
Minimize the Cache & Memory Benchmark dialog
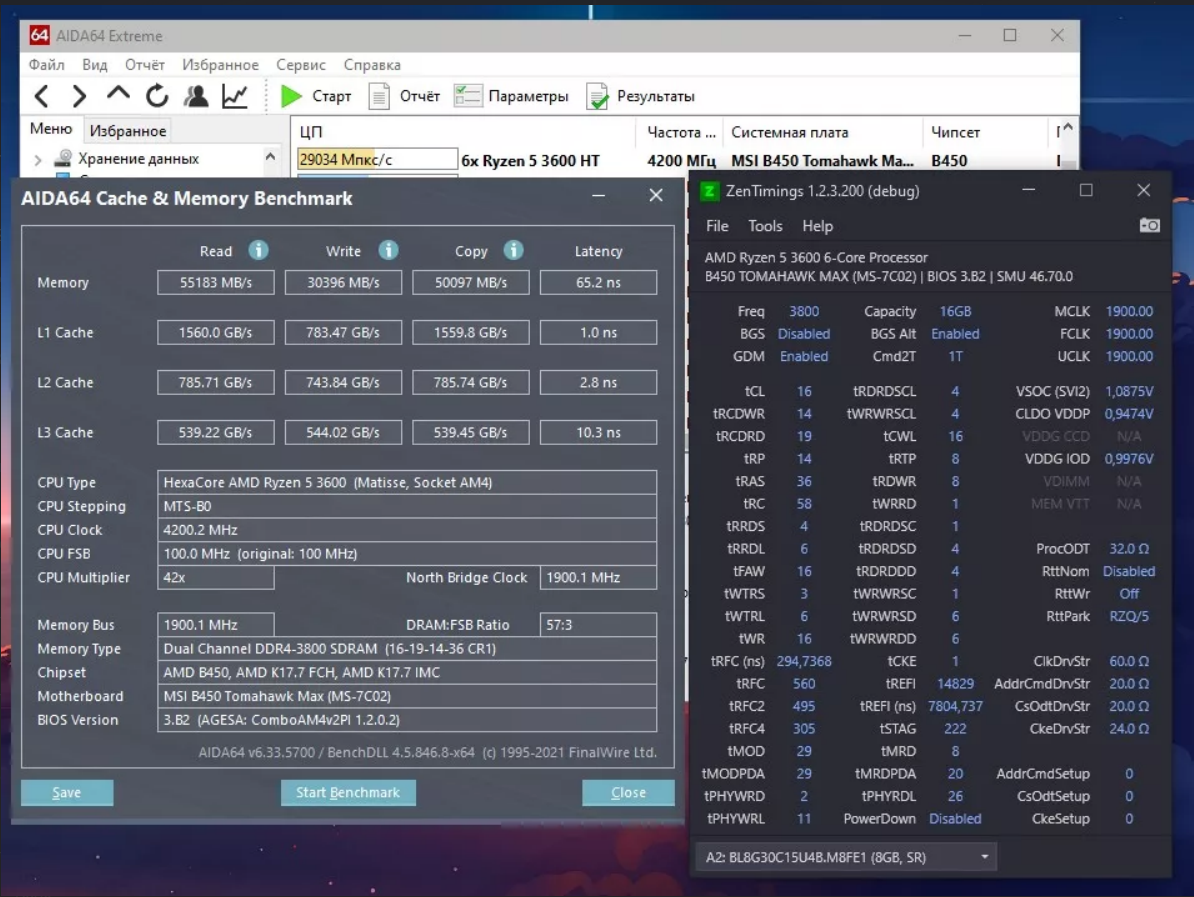coord(599,196)
